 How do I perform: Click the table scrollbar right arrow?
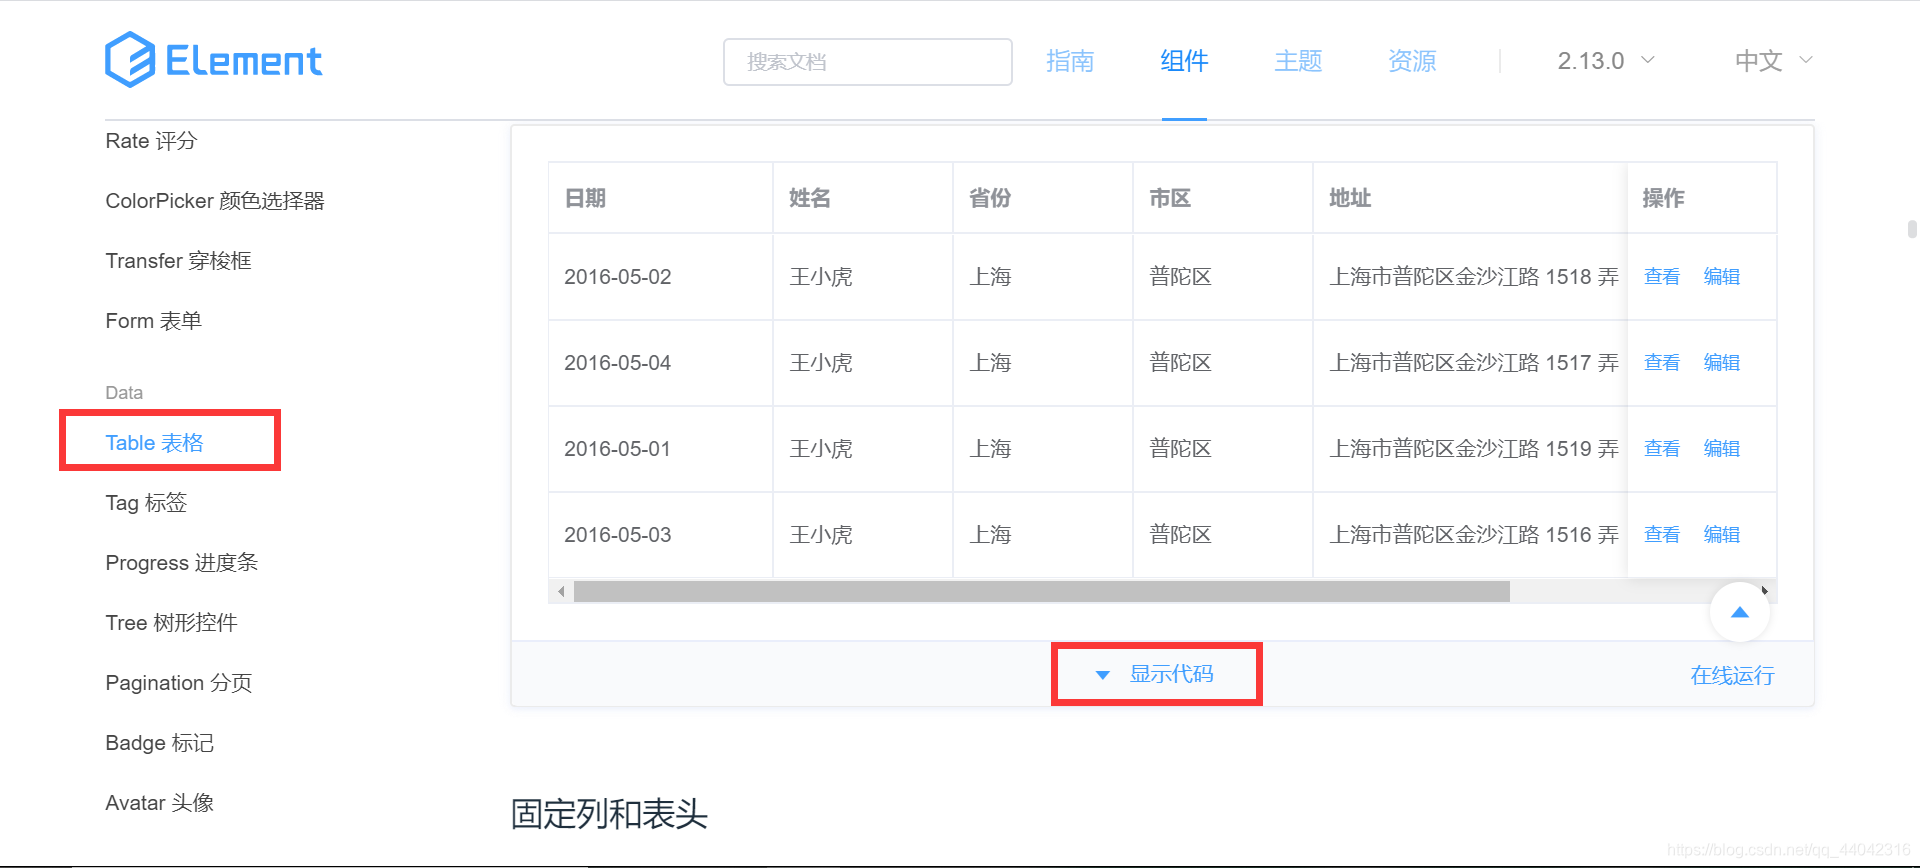tap(1765, 591)
